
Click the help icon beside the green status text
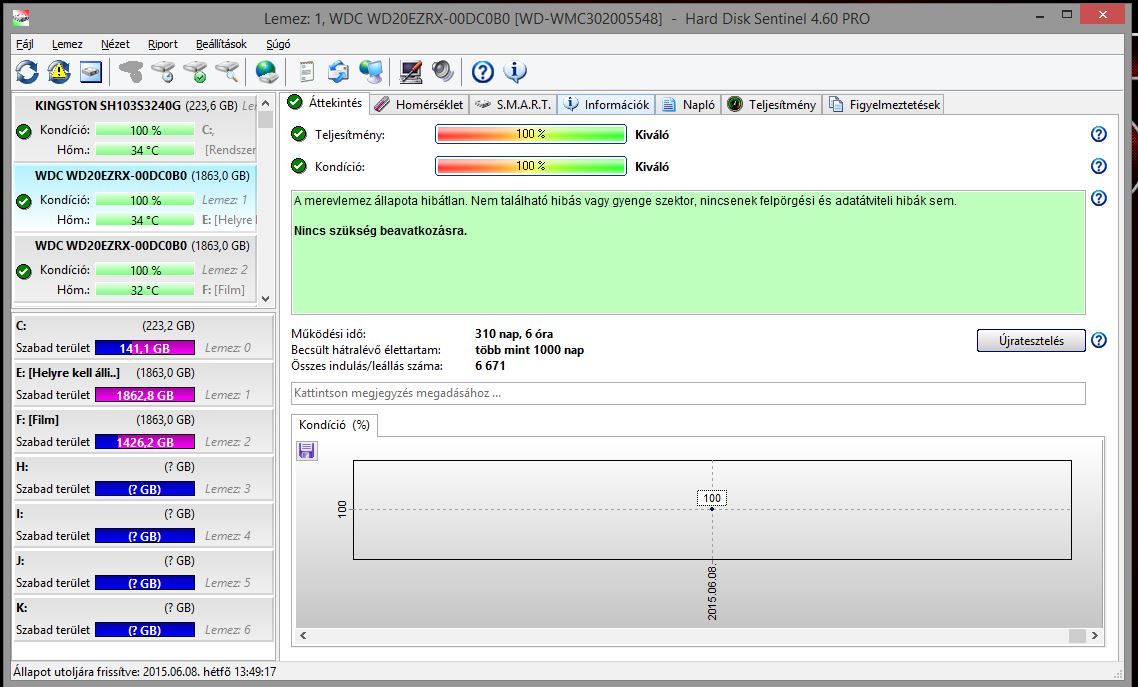[x=1099, y=198]
